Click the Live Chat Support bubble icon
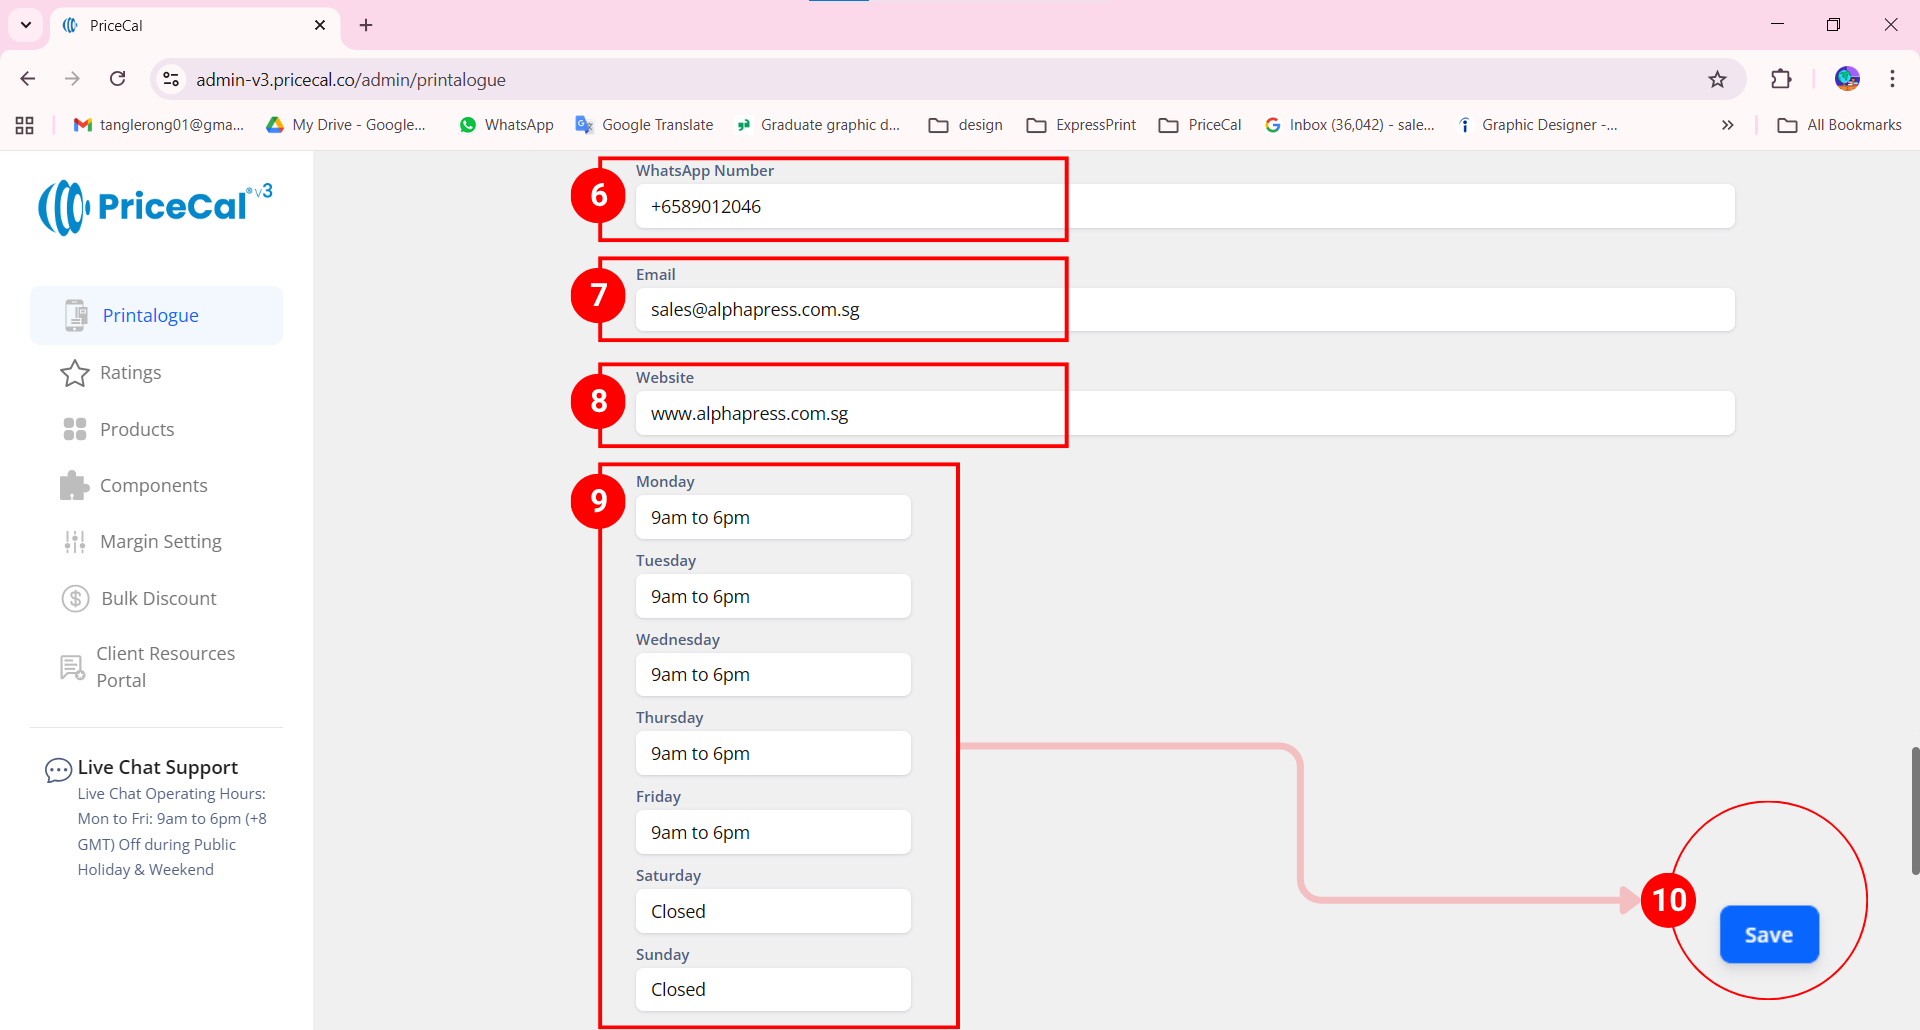The width and height of the screenshot is (1920, 1030). [x=58, y=769]
